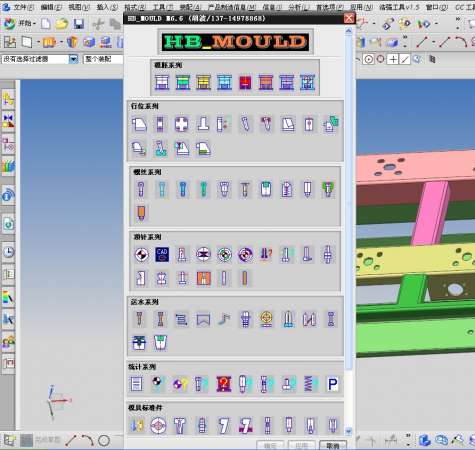Open the 浩强工具v1.5 menu
Screen dimensions: 475x450
(399, 7)
